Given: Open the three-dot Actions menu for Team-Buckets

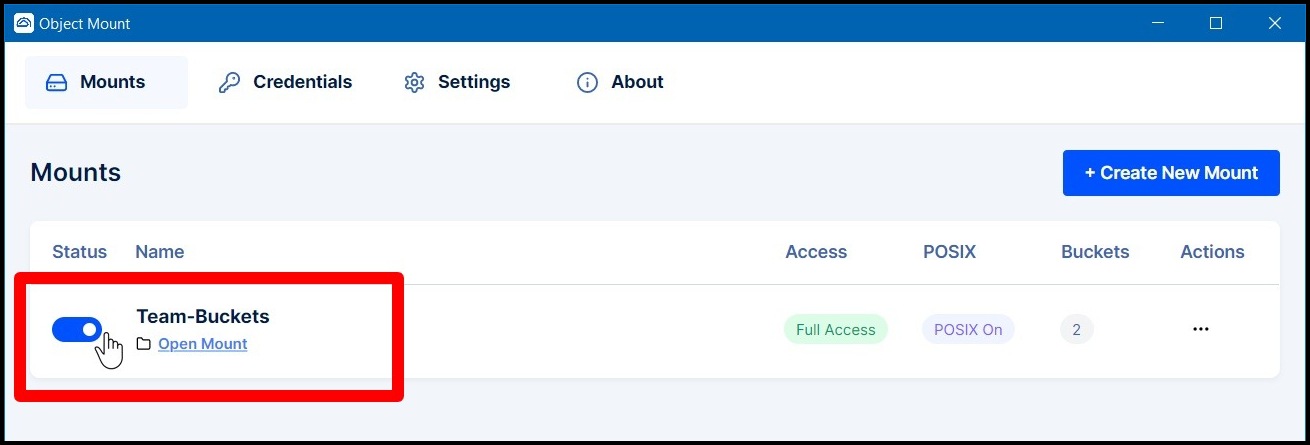Looking at the screenshot, I should [1201, 329].
